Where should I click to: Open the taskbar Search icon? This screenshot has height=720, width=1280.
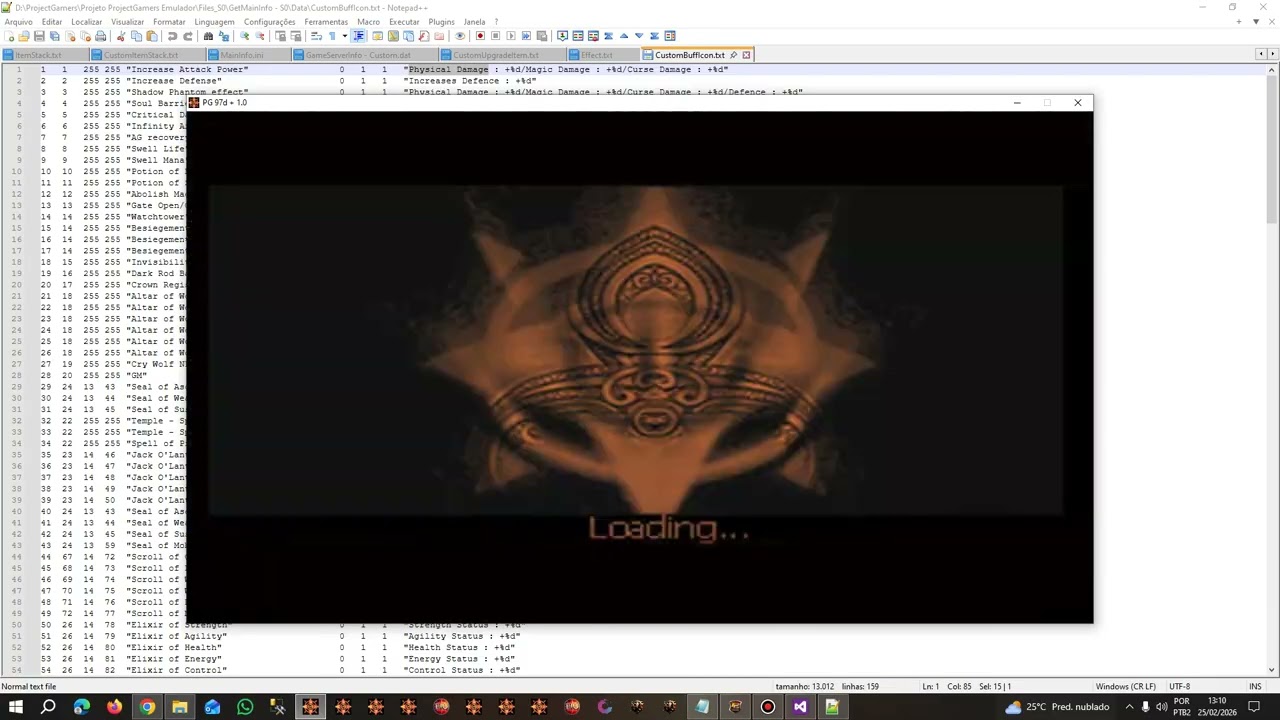coord(48,707)
